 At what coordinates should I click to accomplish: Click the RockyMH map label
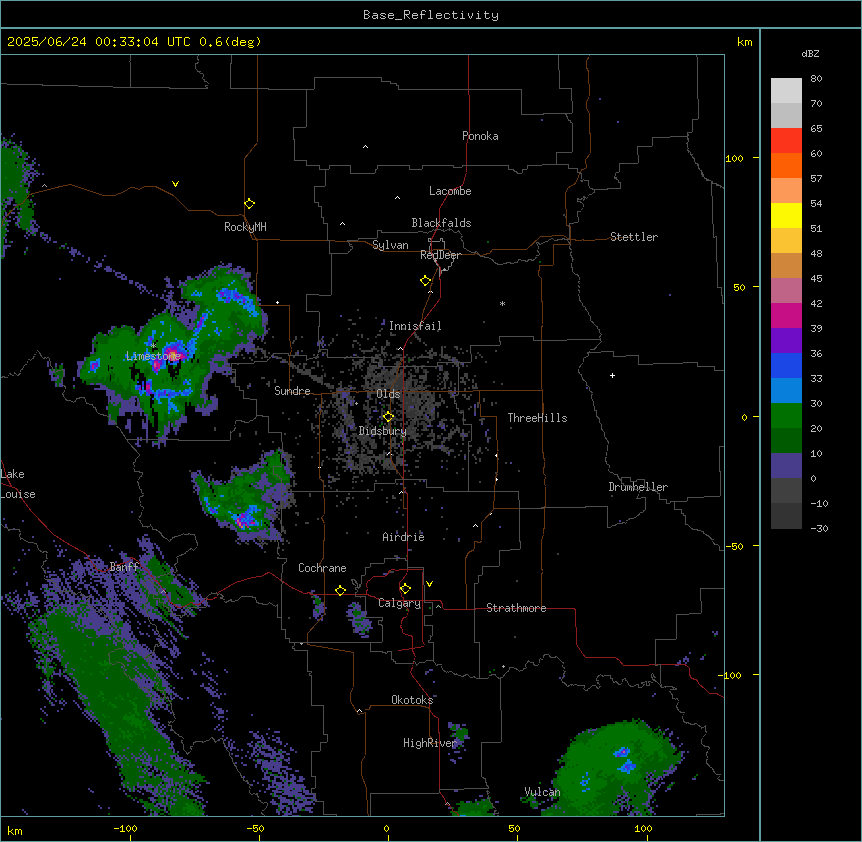245,226
